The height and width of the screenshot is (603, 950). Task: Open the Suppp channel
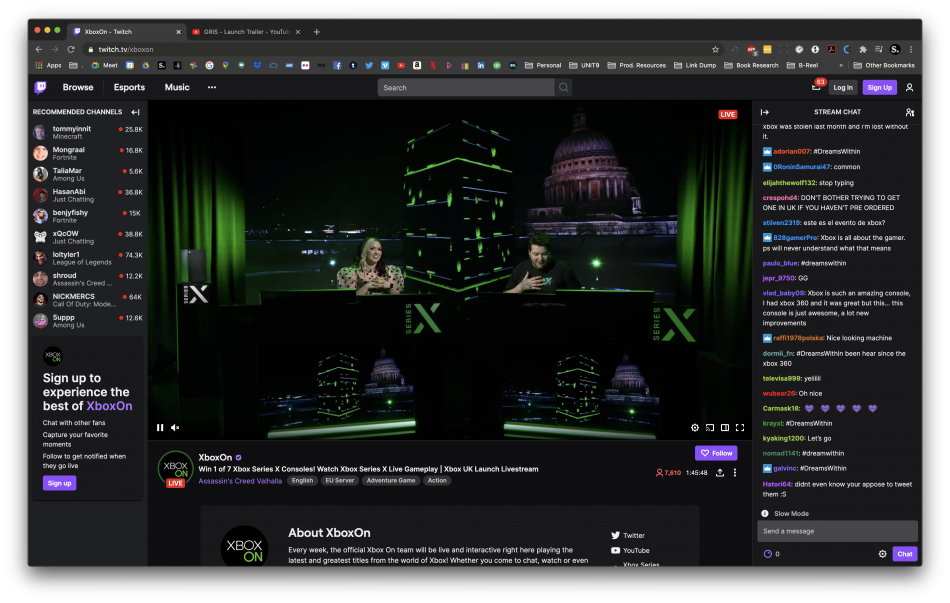(88, 321)
